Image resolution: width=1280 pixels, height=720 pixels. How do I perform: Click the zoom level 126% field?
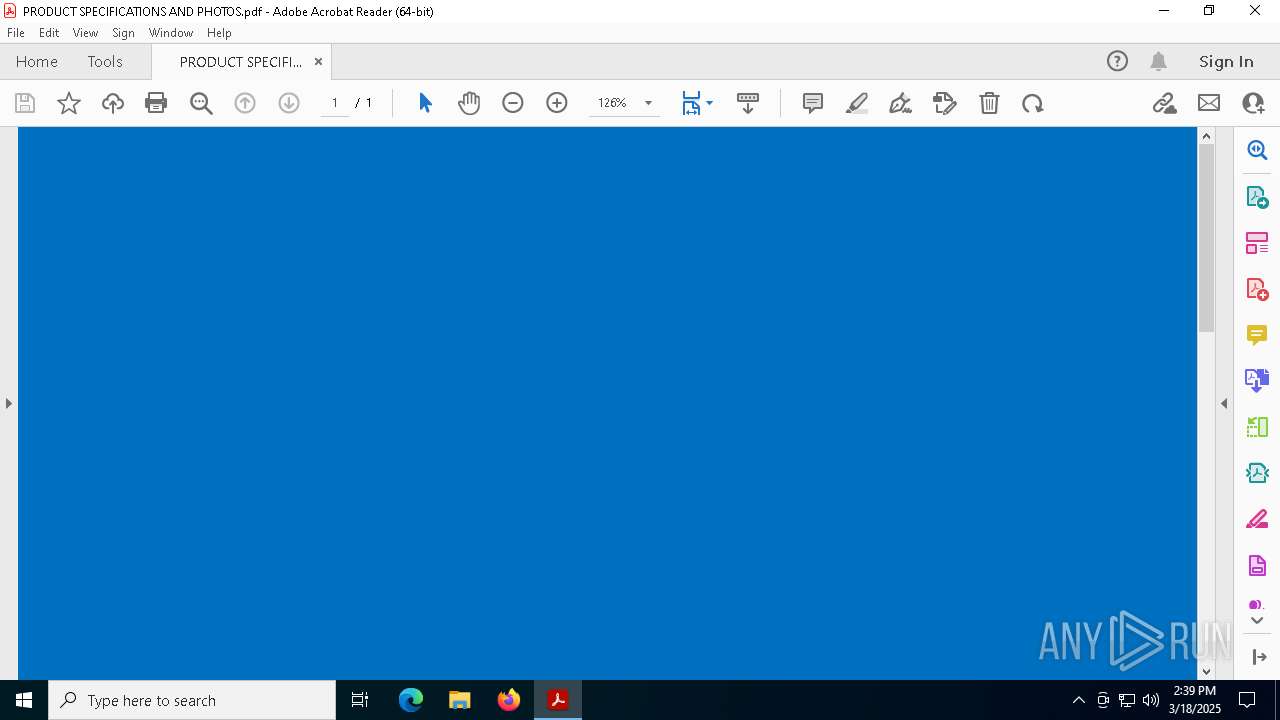(x=612, y=103)
